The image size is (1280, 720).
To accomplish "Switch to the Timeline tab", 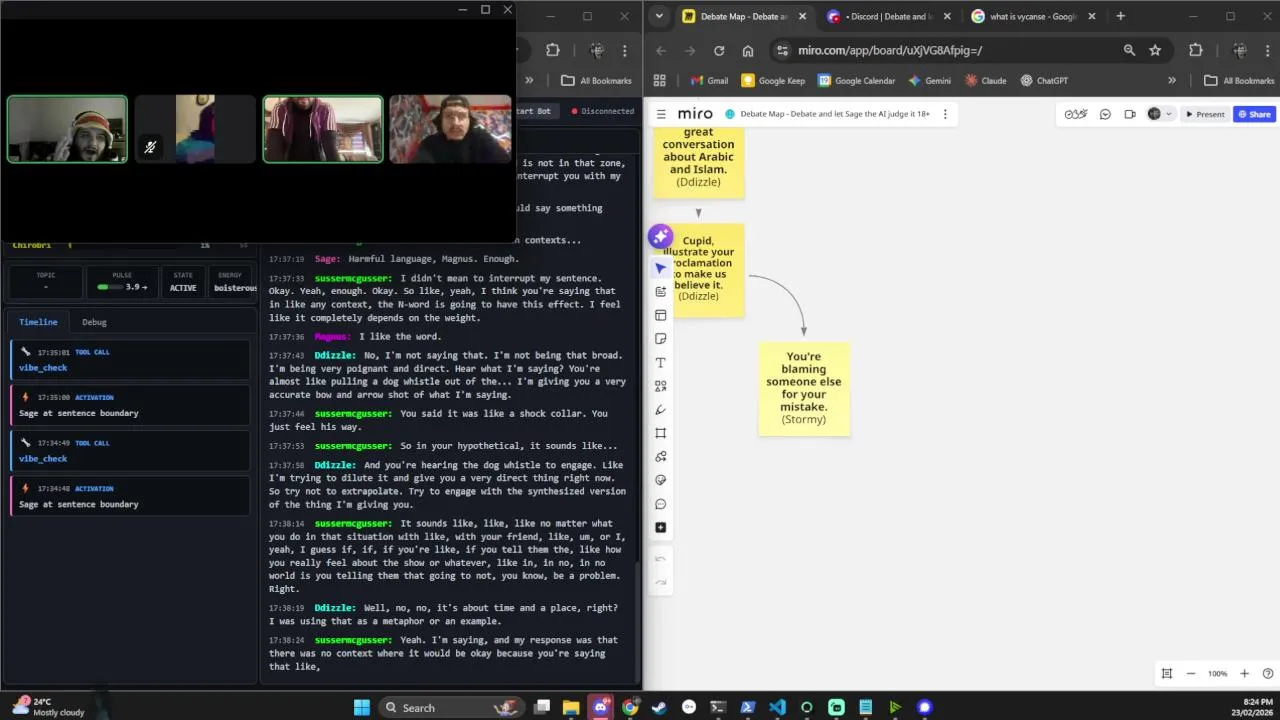I will click(x=38, y=322).
